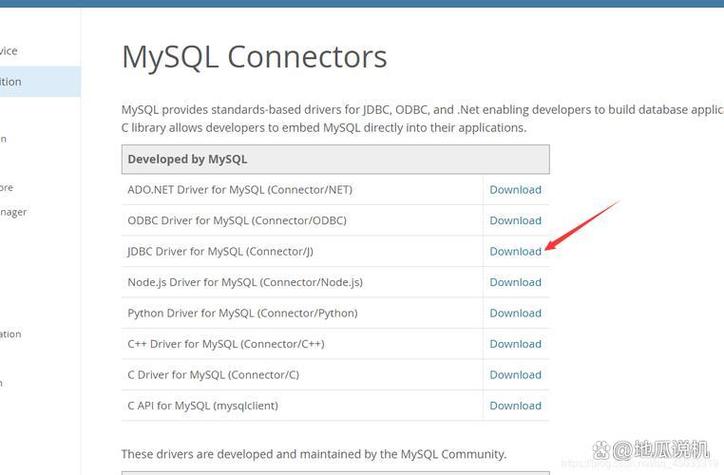Viewport: 724px width, 475px height.
Task: Click 'Node.js Driver for MySQL (Connector/Node.js)' text
Action: pos(245,283)
